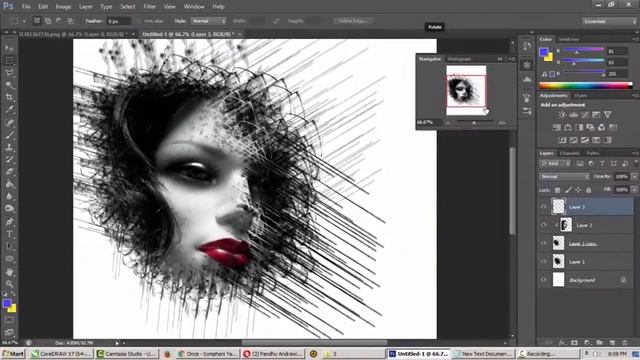
Task: Hide Layer 3 visibility eye
Action: click(543, 207)
